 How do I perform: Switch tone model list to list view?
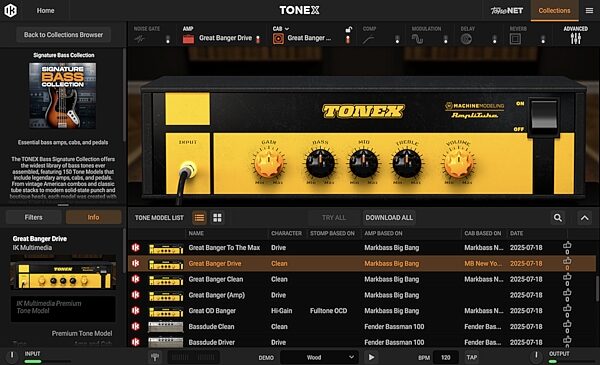coord(199,218)
